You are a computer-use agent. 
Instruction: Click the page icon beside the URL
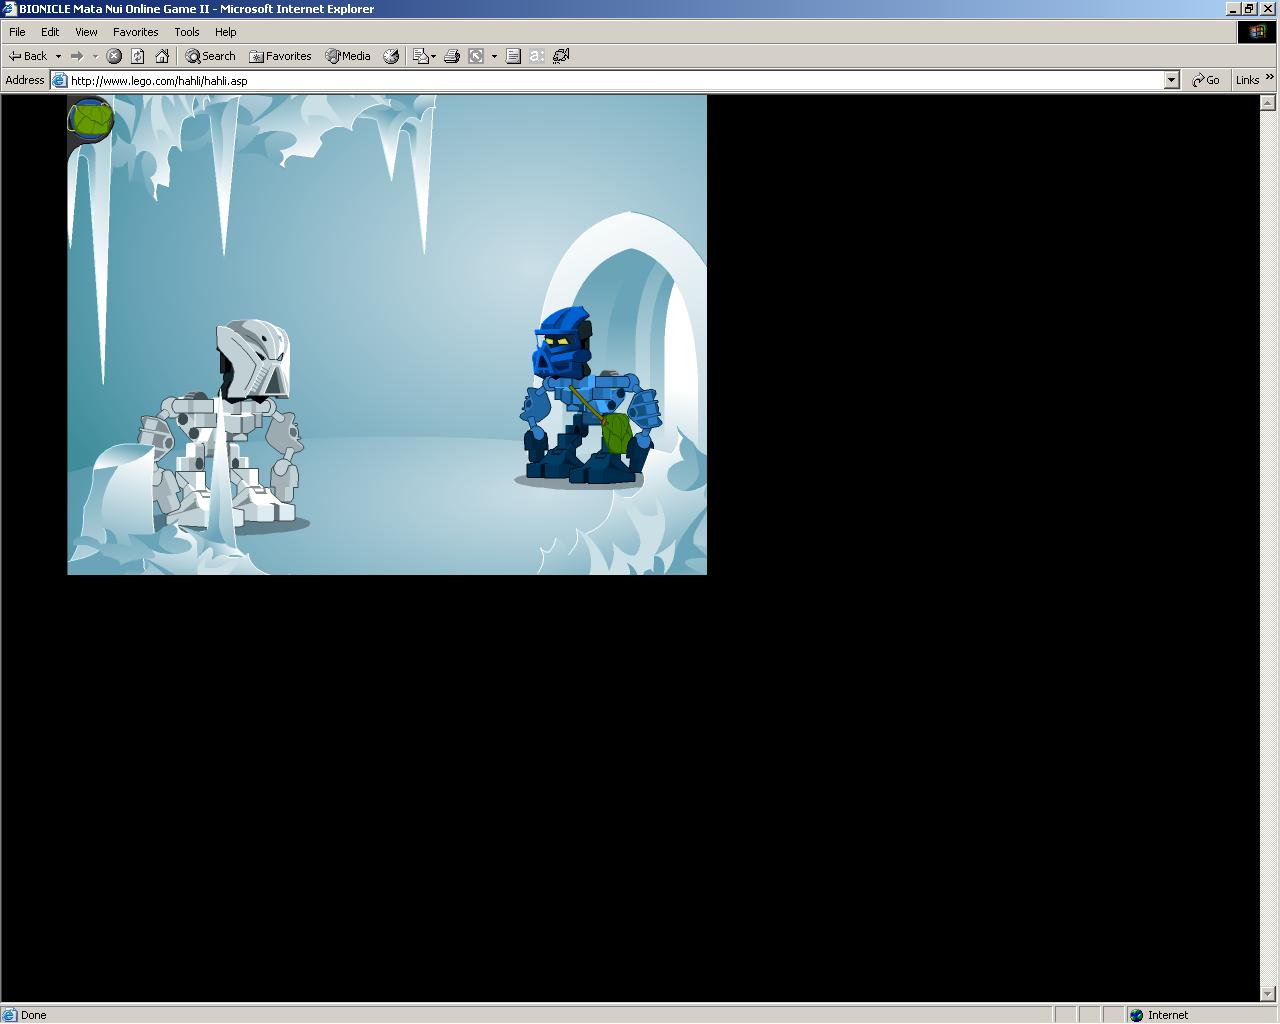59,80
